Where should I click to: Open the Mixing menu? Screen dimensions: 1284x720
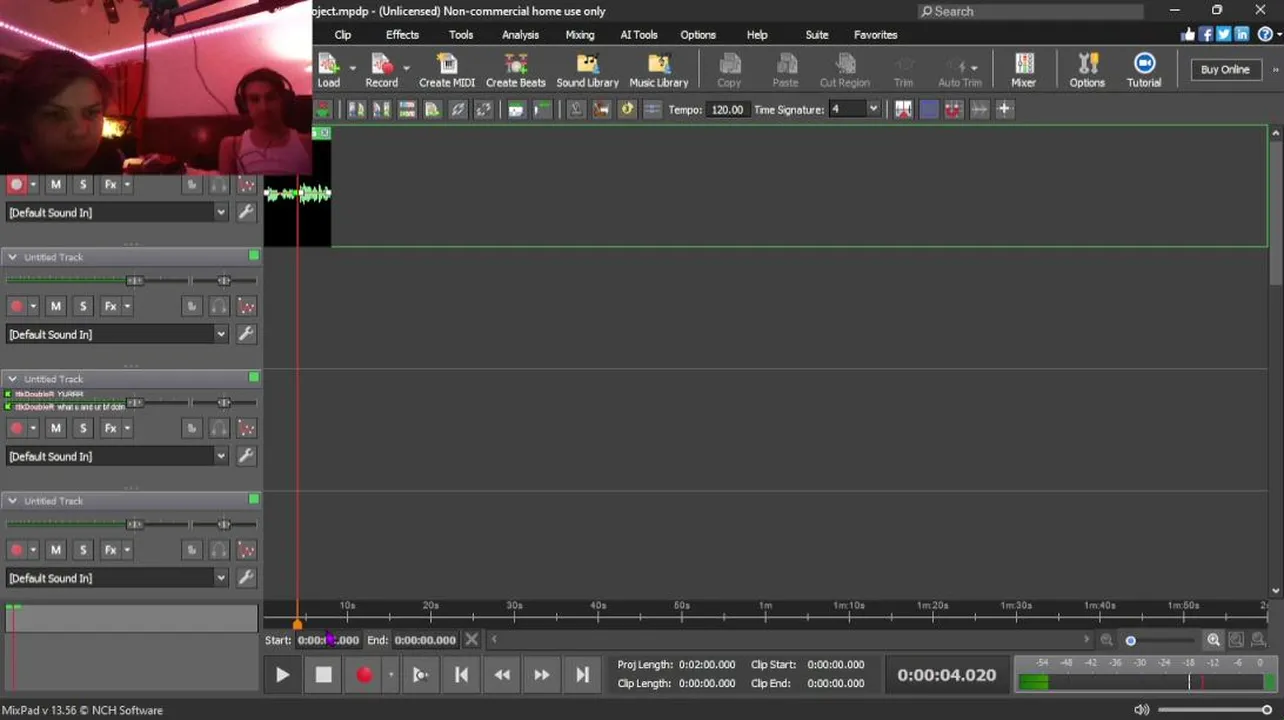580,34
